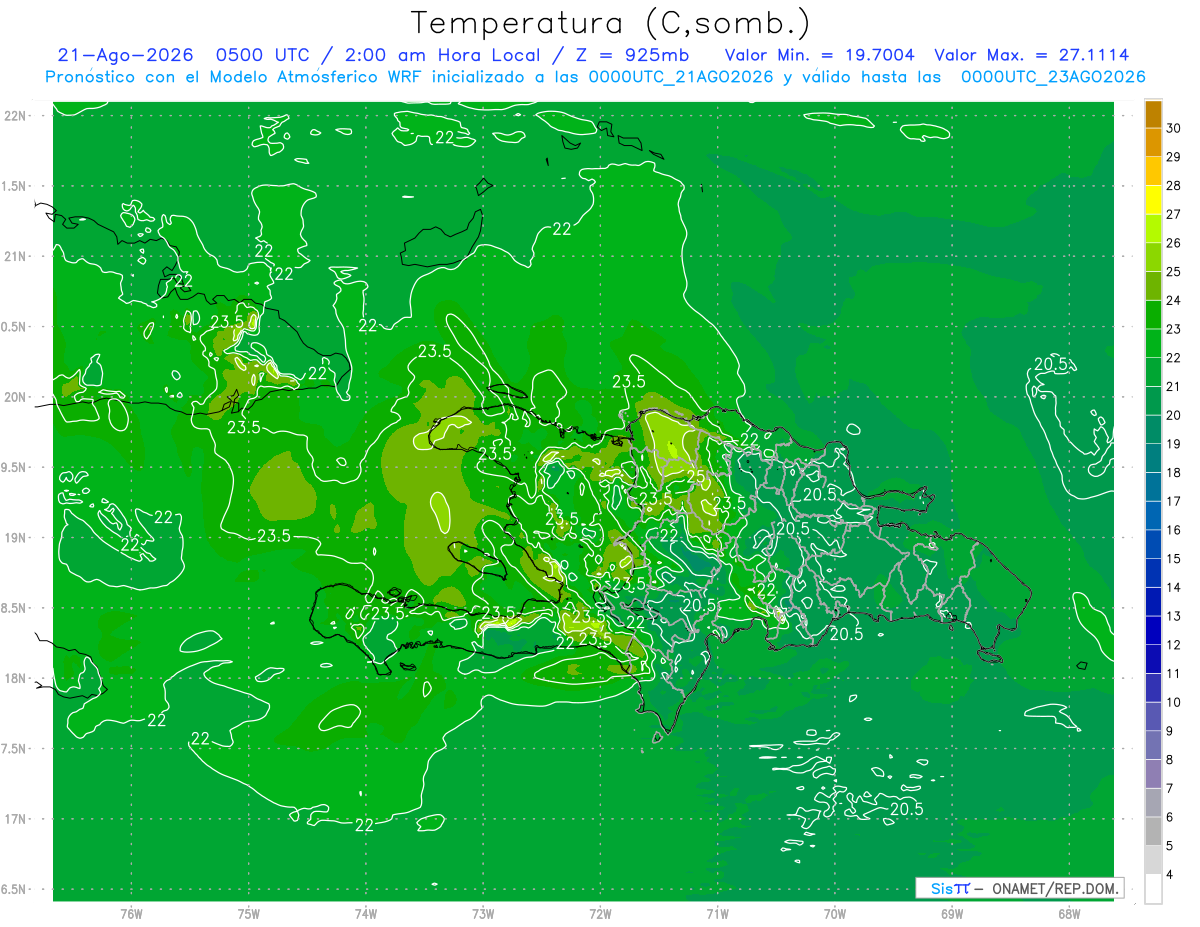Click the longitude axis label "71W"
Image resolution: width=1200 pixels, height=927 pixels.
point(717,913)
